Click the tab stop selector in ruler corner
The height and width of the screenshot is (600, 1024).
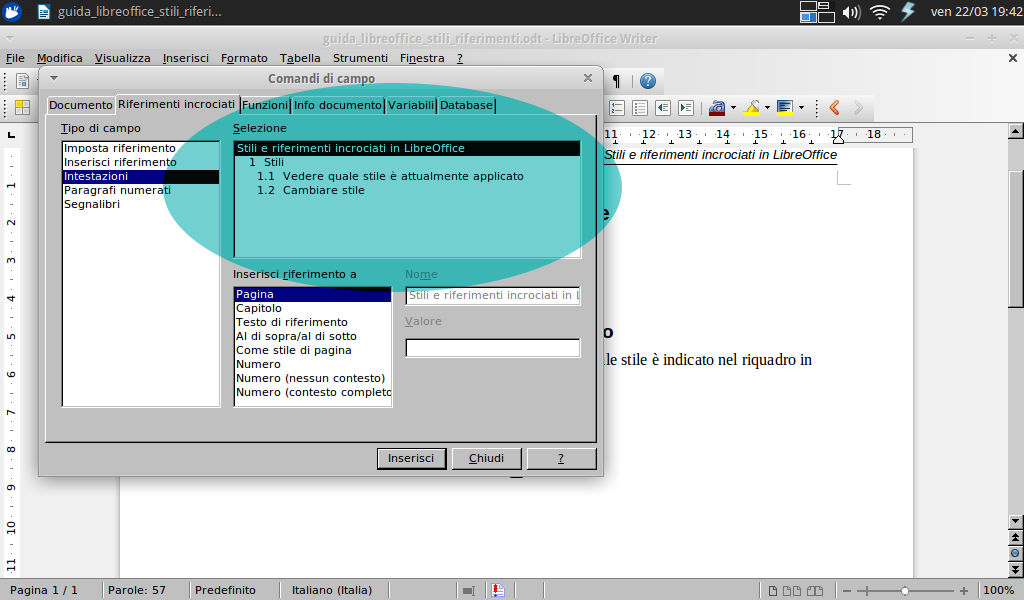point(11,135)
